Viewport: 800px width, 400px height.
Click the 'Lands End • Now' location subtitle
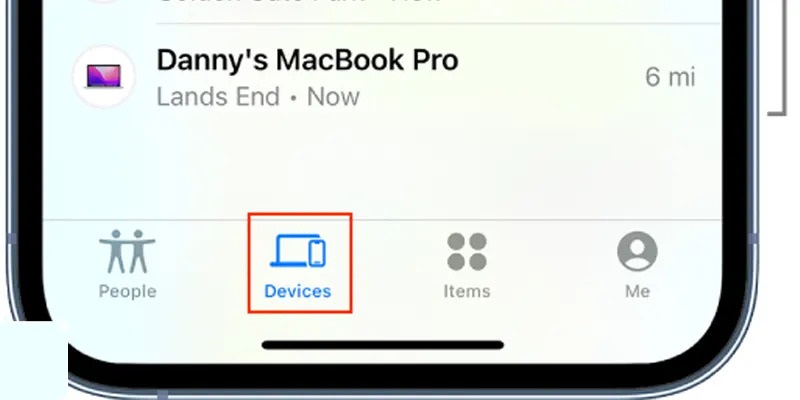pos(258,97)
